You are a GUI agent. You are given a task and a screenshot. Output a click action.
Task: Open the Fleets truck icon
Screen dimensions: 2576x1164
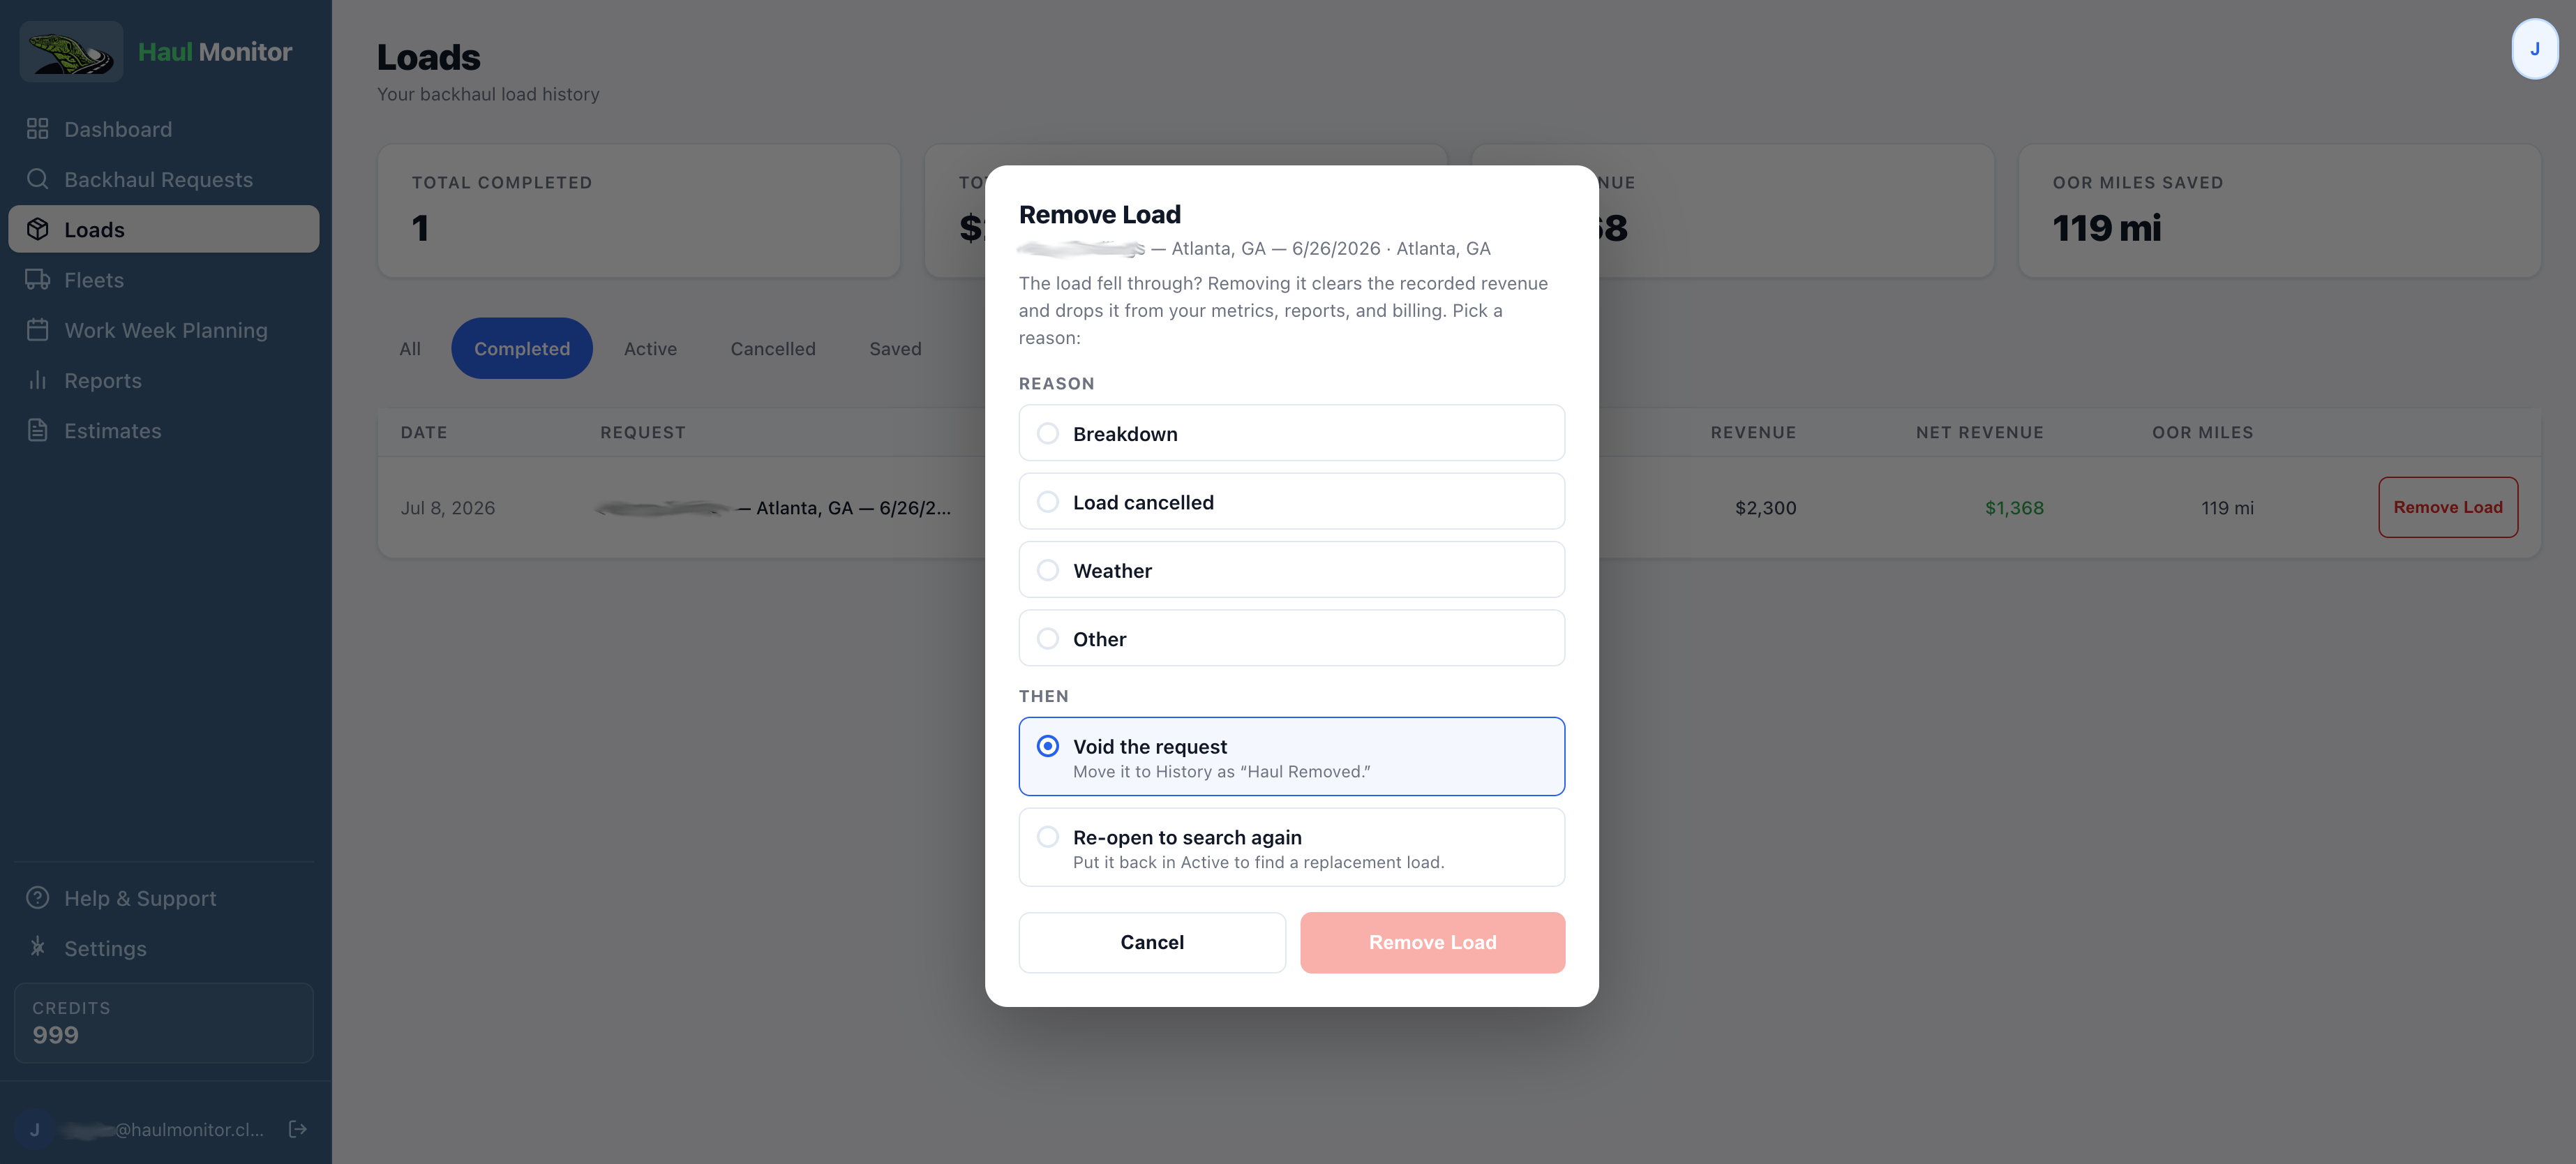[x=37, y=279]
